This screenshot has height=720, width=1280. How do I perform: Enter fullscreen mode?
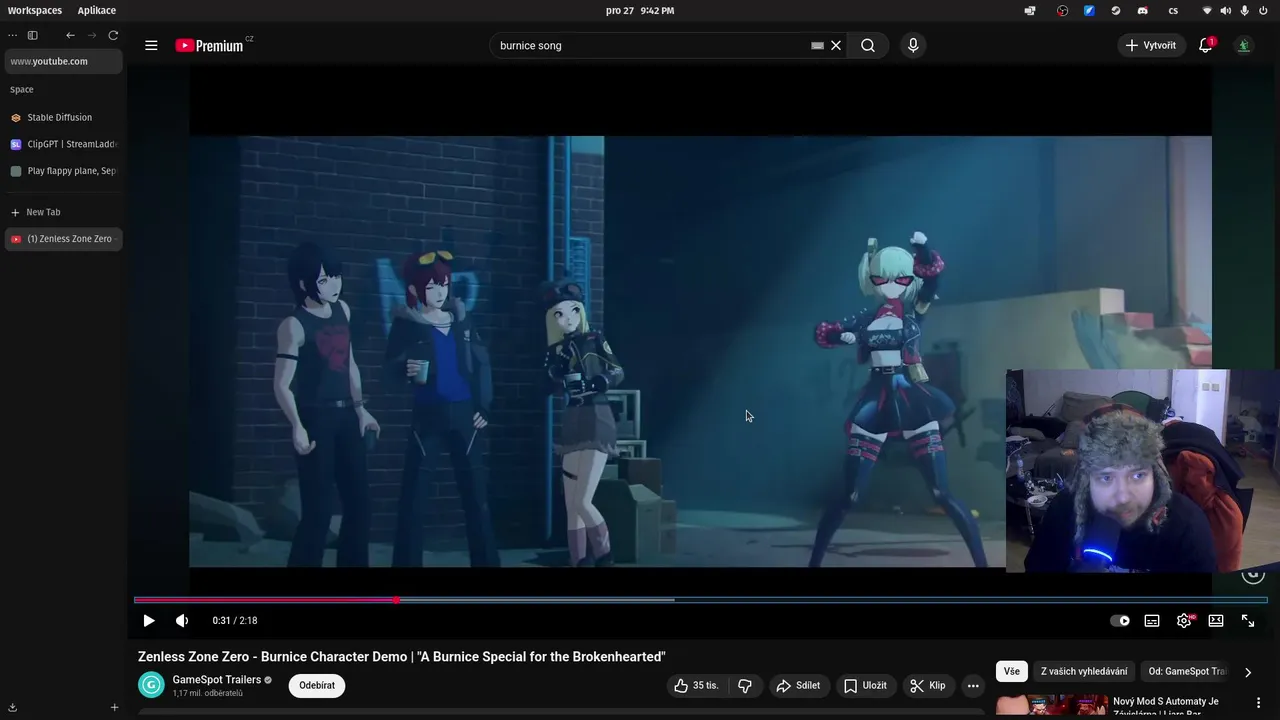click(1248, 620)
